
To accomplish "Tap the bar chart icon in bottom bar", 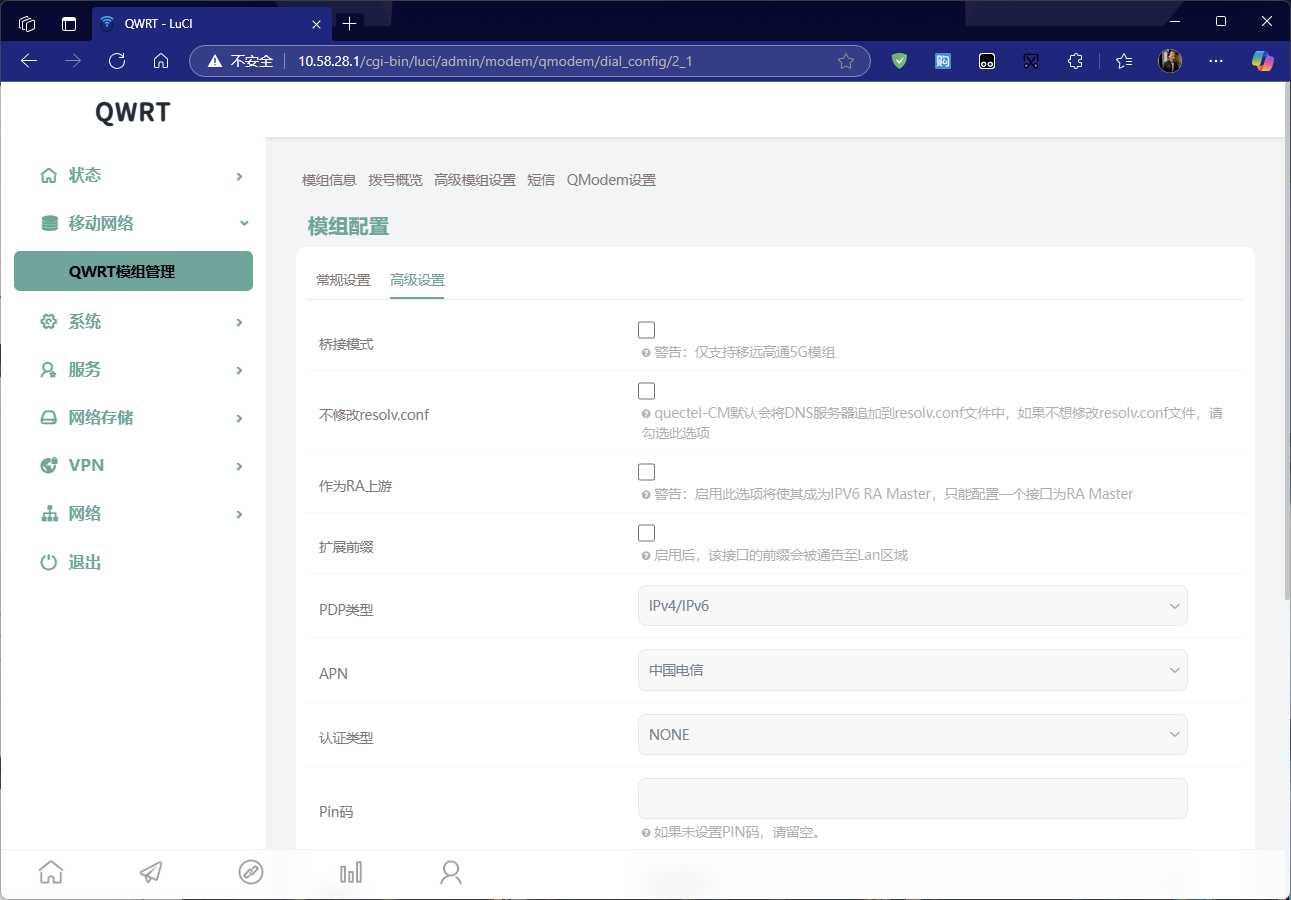I will pyautogui.click(x=351, y=872).
